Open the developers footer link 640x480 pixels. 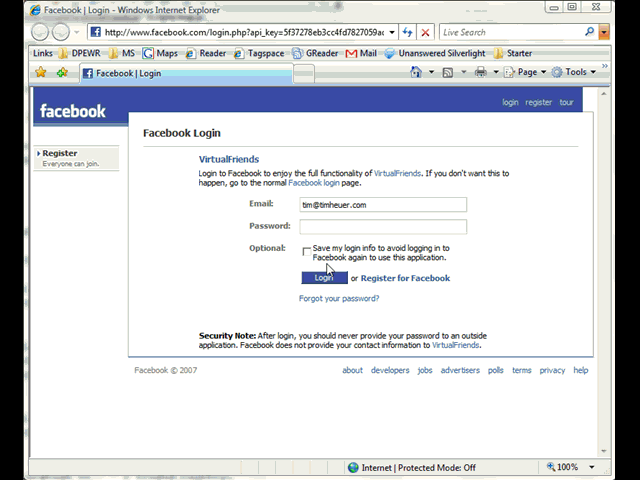390,370
